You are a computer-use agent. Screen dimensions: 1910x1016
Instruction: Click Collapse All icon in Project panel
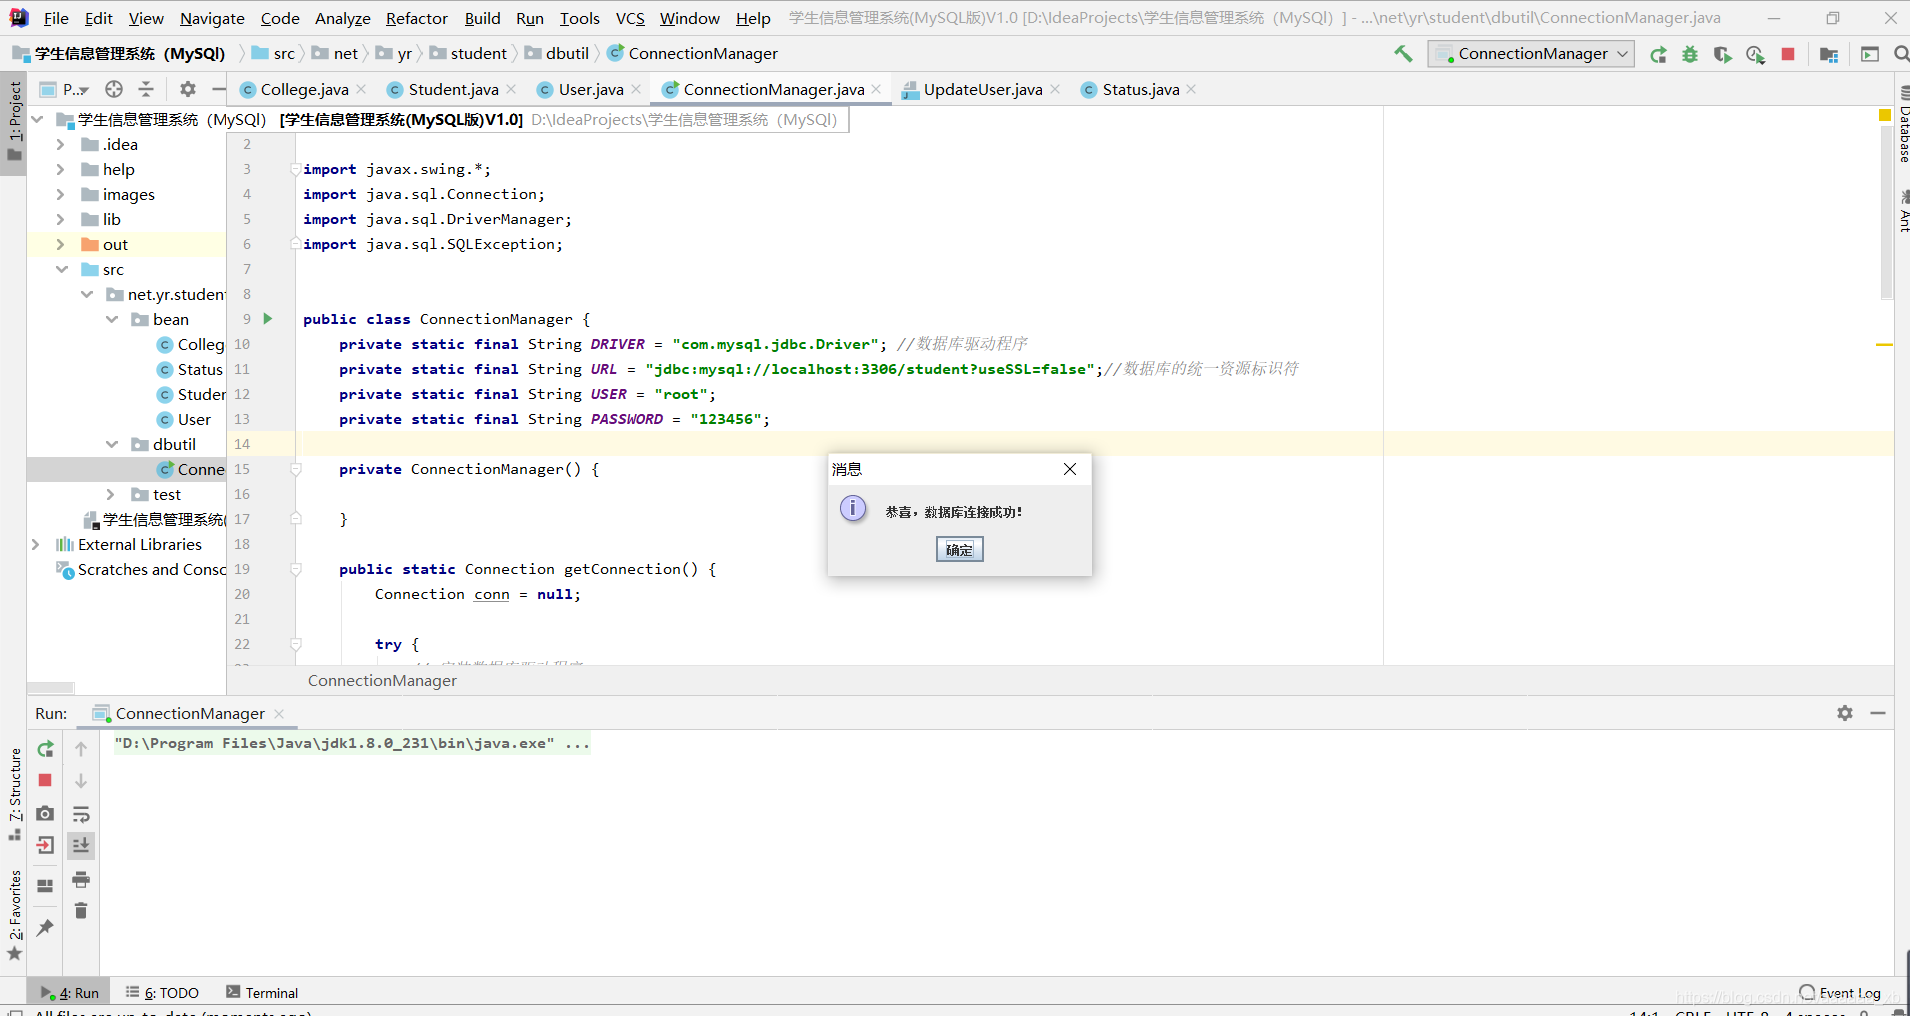click(146, 89)
